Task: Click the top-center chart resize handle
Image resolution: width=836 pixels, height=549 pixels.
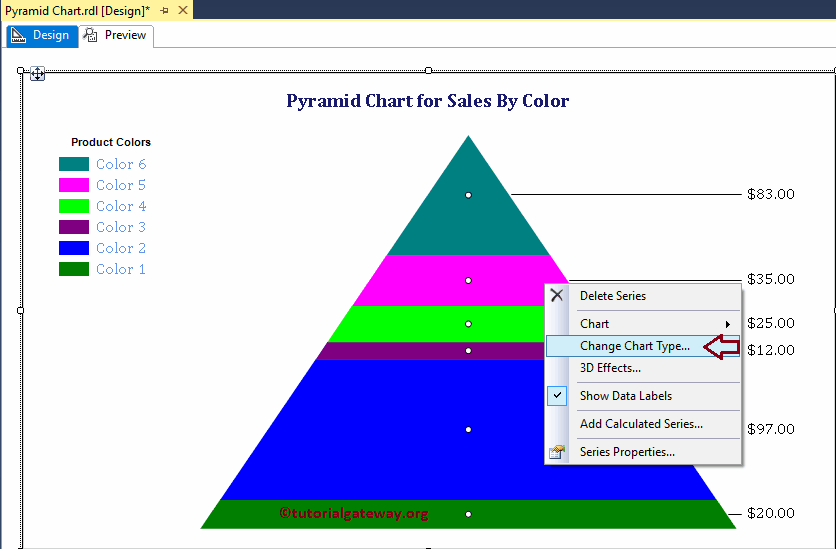Action: (428, 70)
